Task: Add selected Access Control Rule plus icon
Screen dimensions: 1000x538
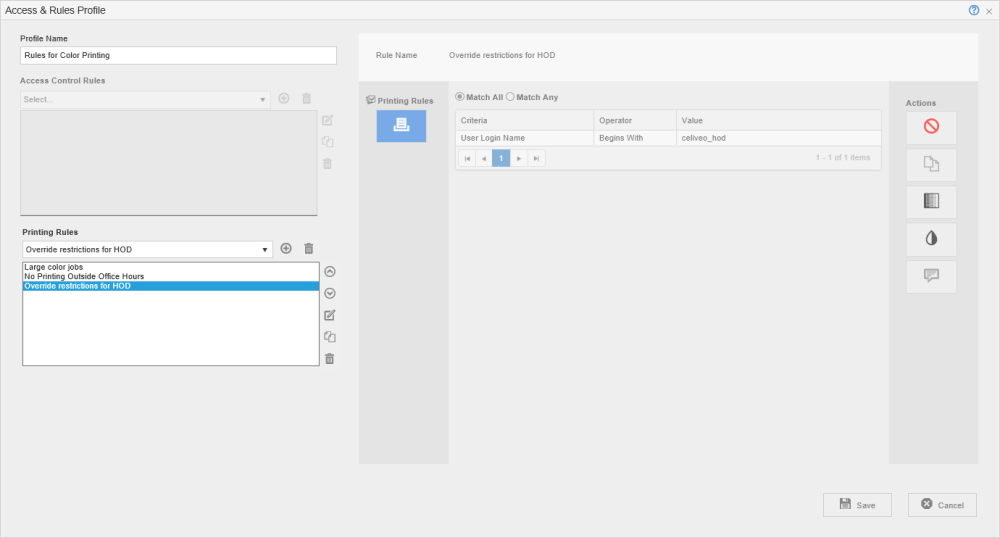Action: 284,98
